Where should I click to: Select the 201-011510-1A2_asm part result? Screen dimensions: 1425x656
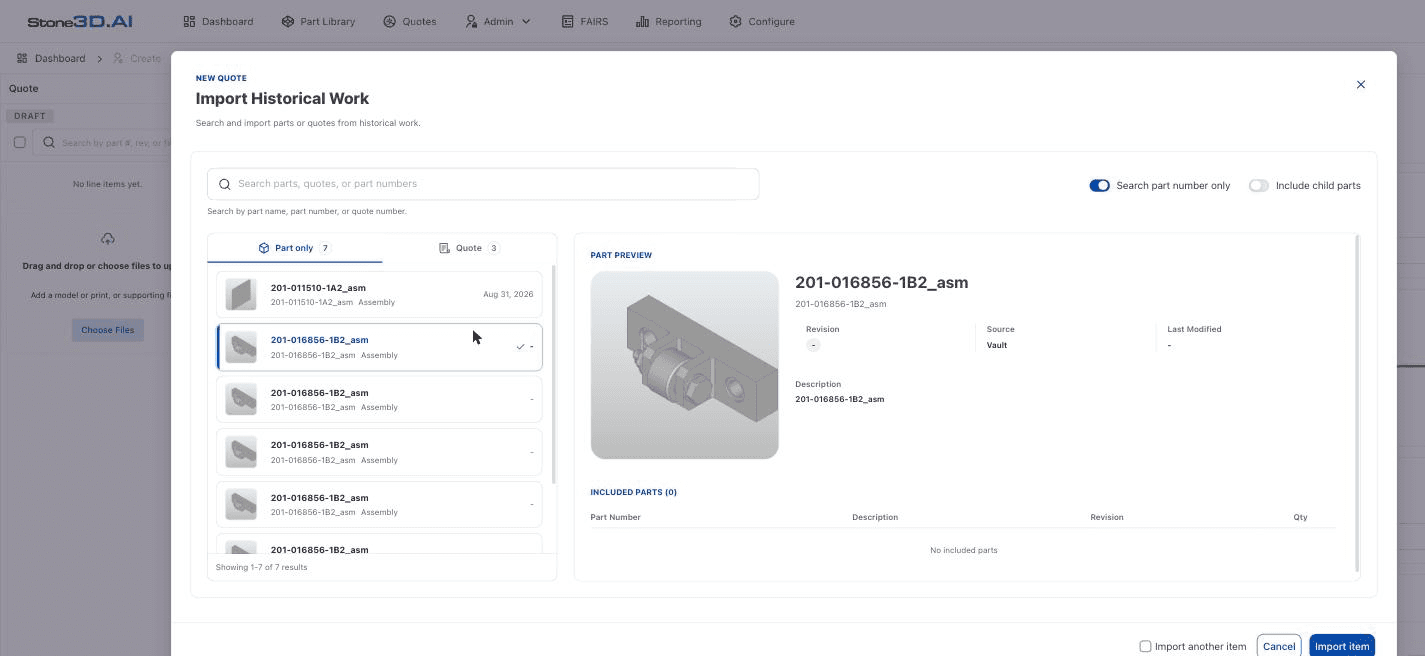pos(379,294)
